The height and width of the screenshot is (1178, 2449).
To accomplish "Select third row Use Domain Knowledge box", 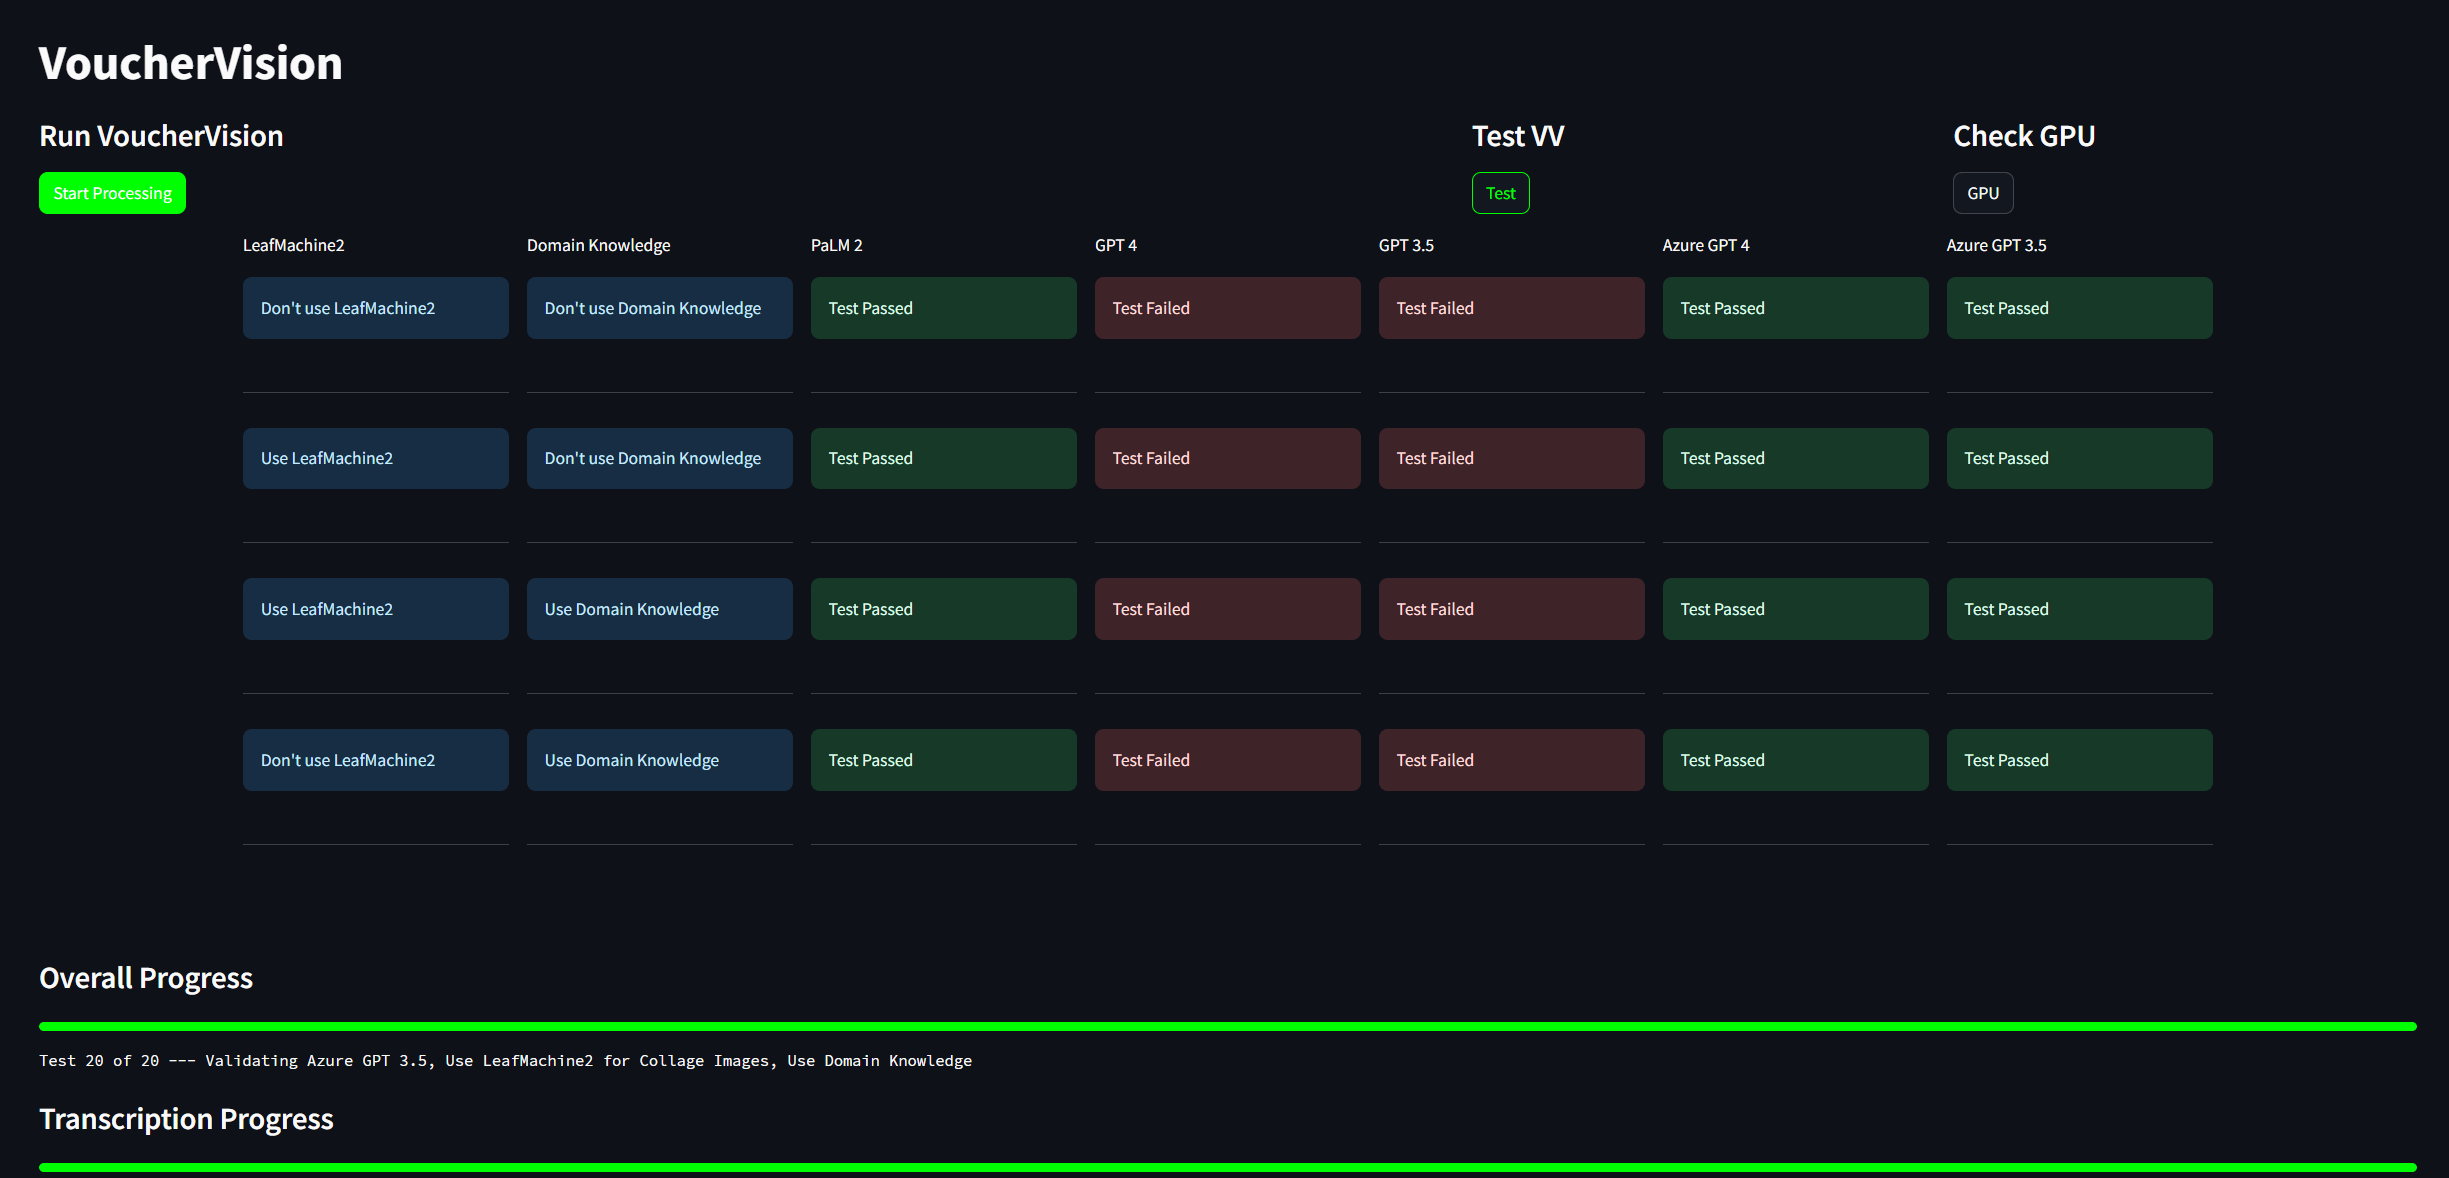I will tap(659, 609).
